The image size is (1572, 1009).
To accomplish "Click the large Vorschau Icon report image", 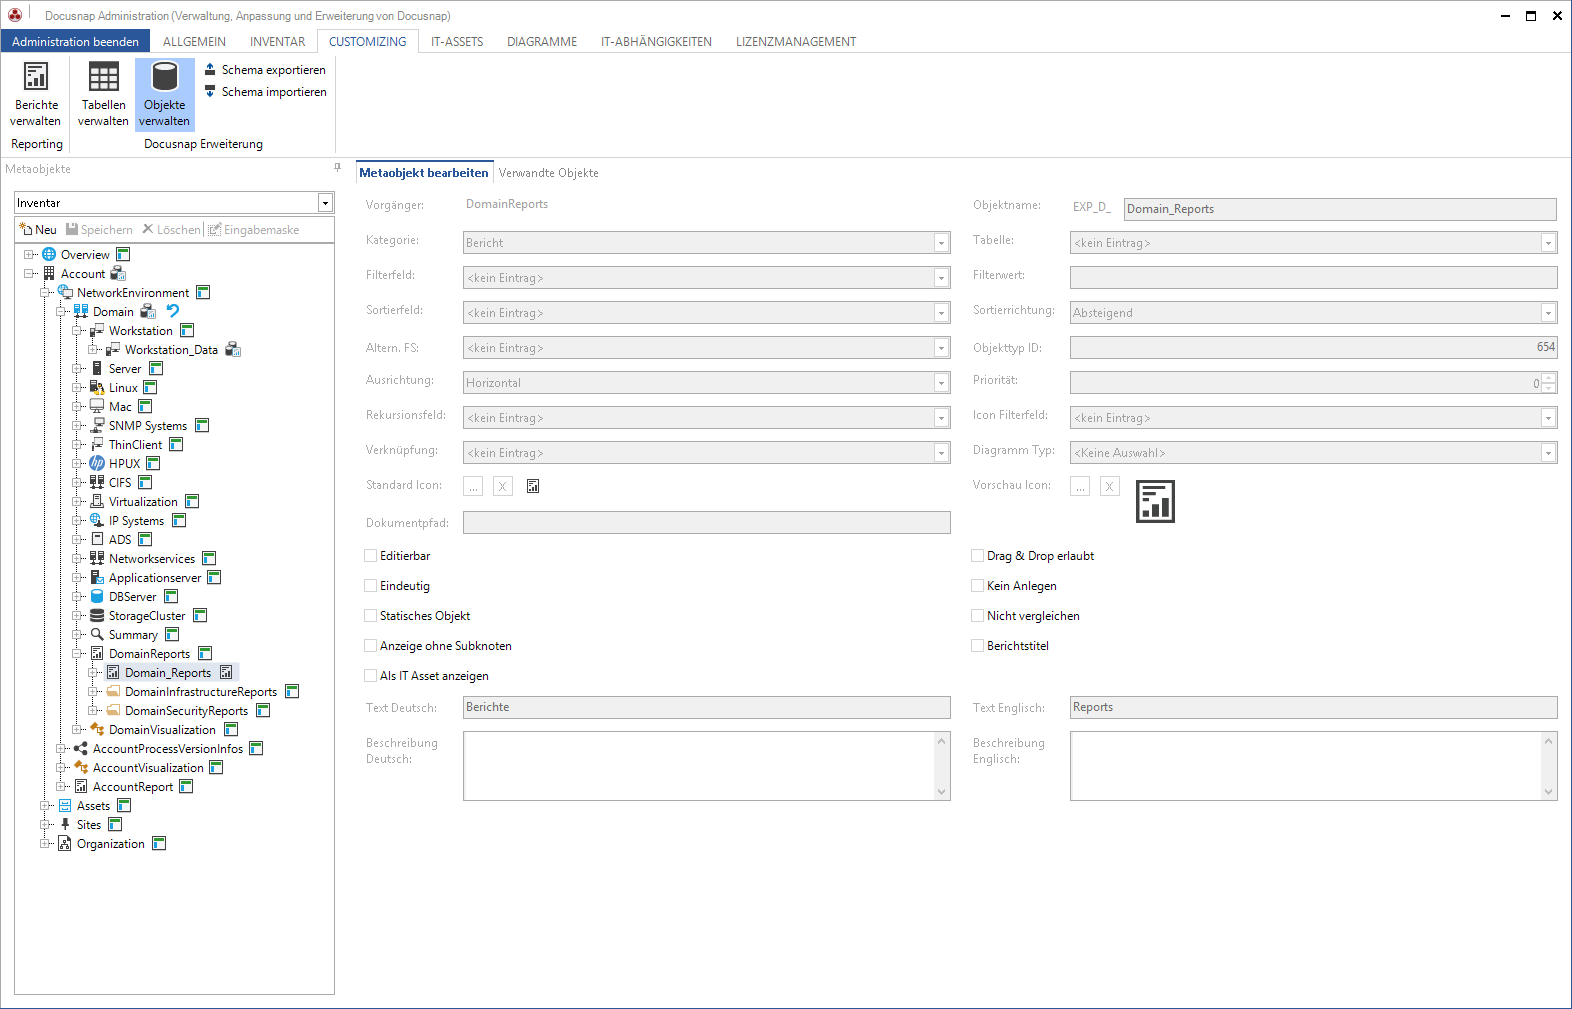I will [x=1155, y=502].
